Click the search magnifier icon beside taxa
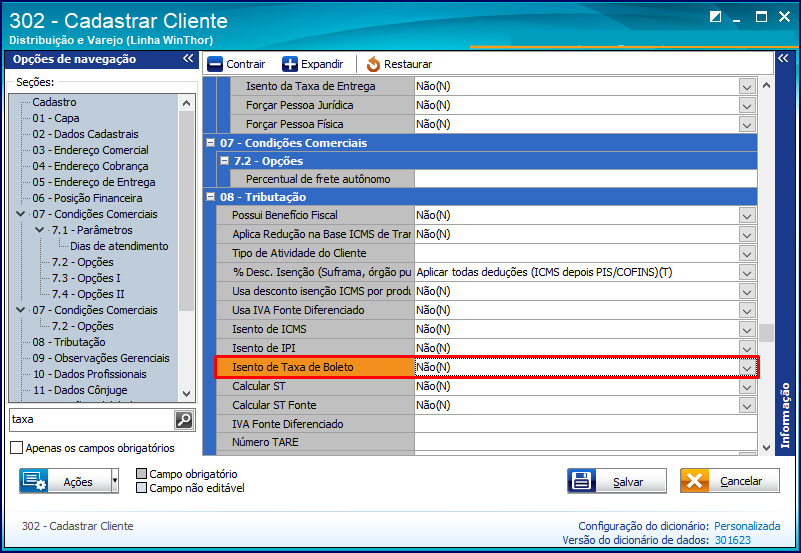 [184, 420]
